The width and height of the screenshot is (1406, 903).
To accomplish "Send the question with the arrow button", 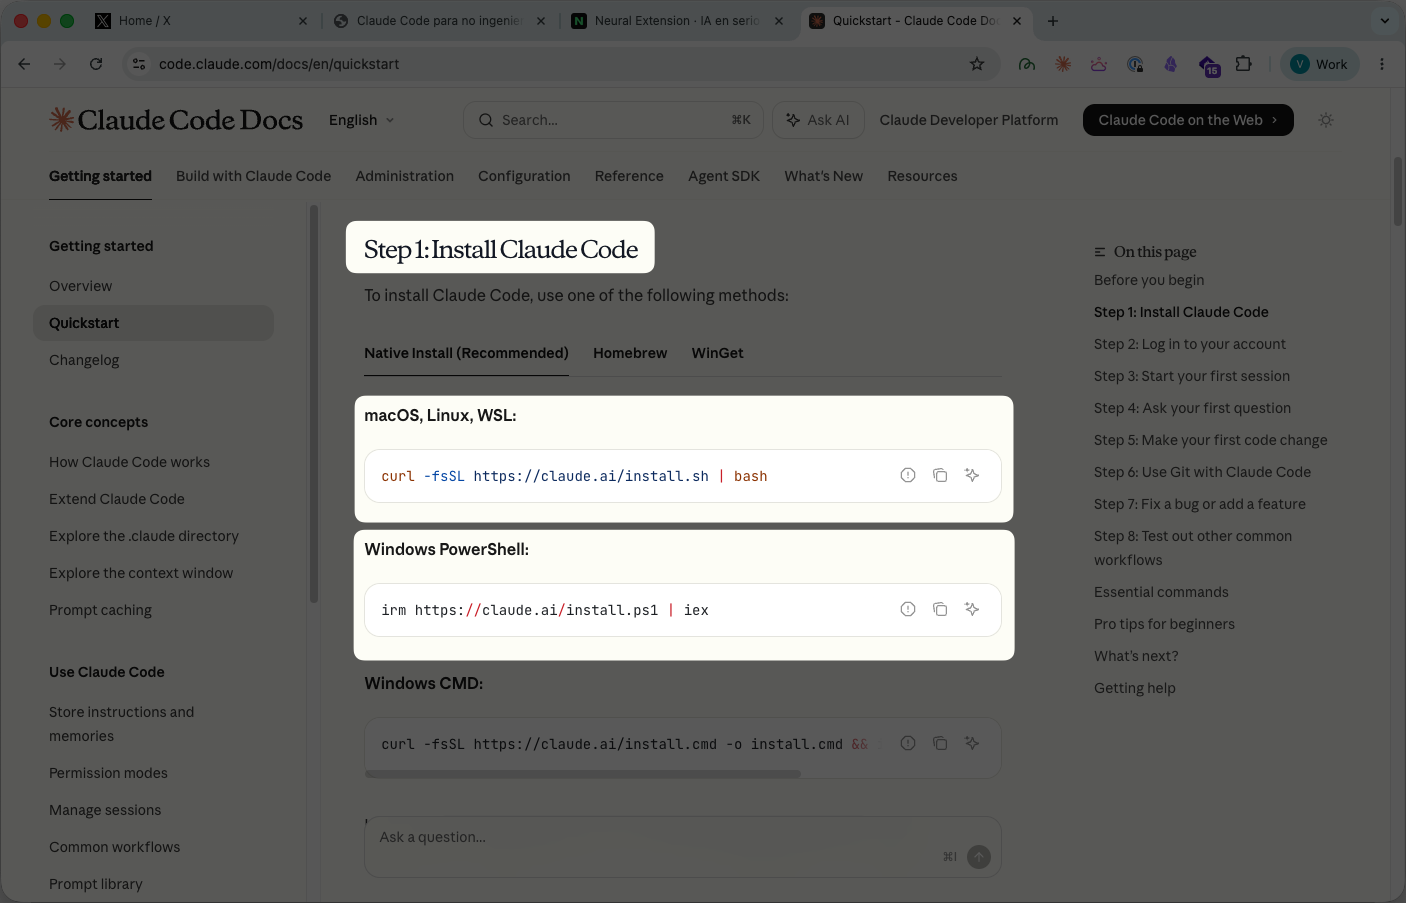I will (x=979, y=856).
